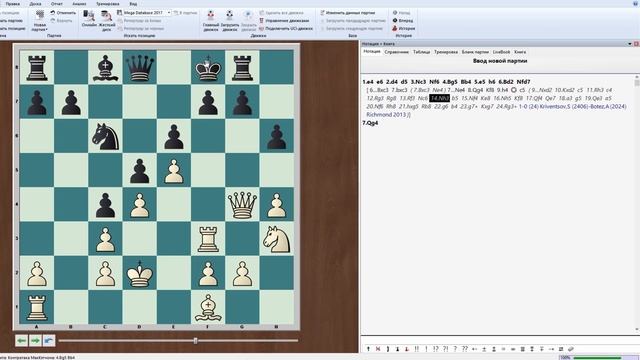
Task: Switch to the Тренировка tab in notation panel
Action: coord(446,52)
